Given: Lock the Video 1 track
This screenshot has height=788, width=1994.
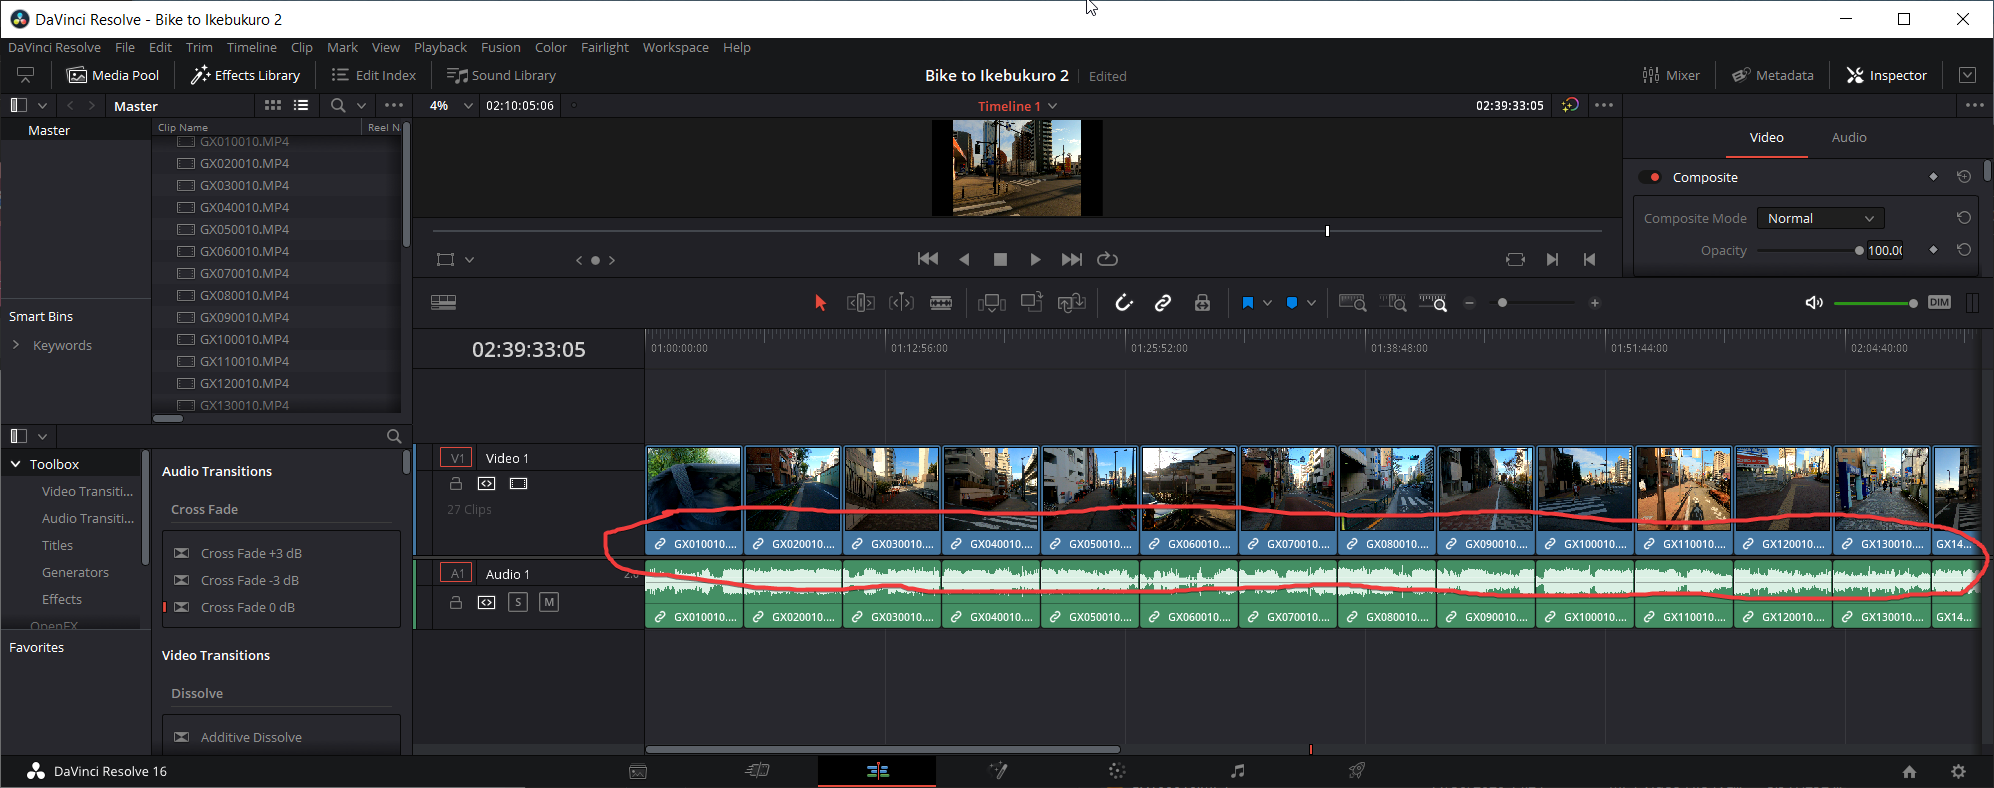Looking at the screenshot, I should pos(456,484).
